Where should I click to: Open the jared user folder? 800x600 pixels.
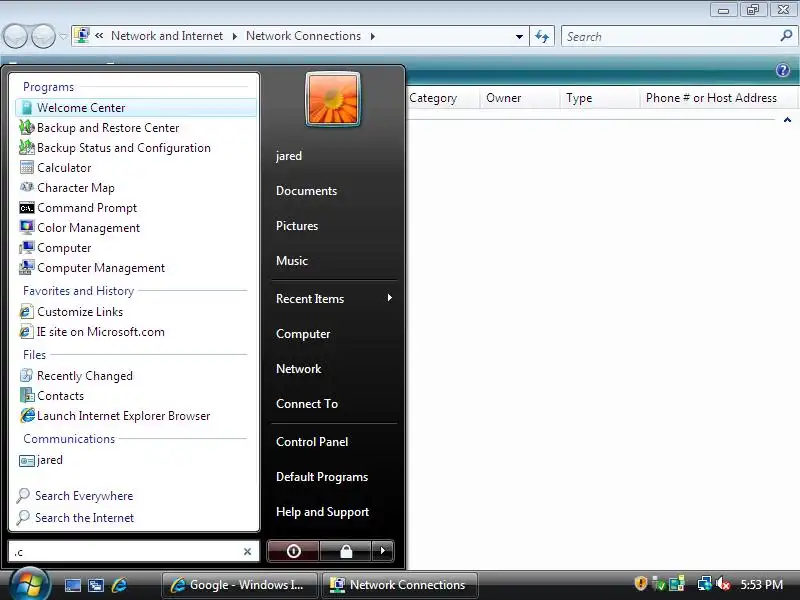point(289,156)
